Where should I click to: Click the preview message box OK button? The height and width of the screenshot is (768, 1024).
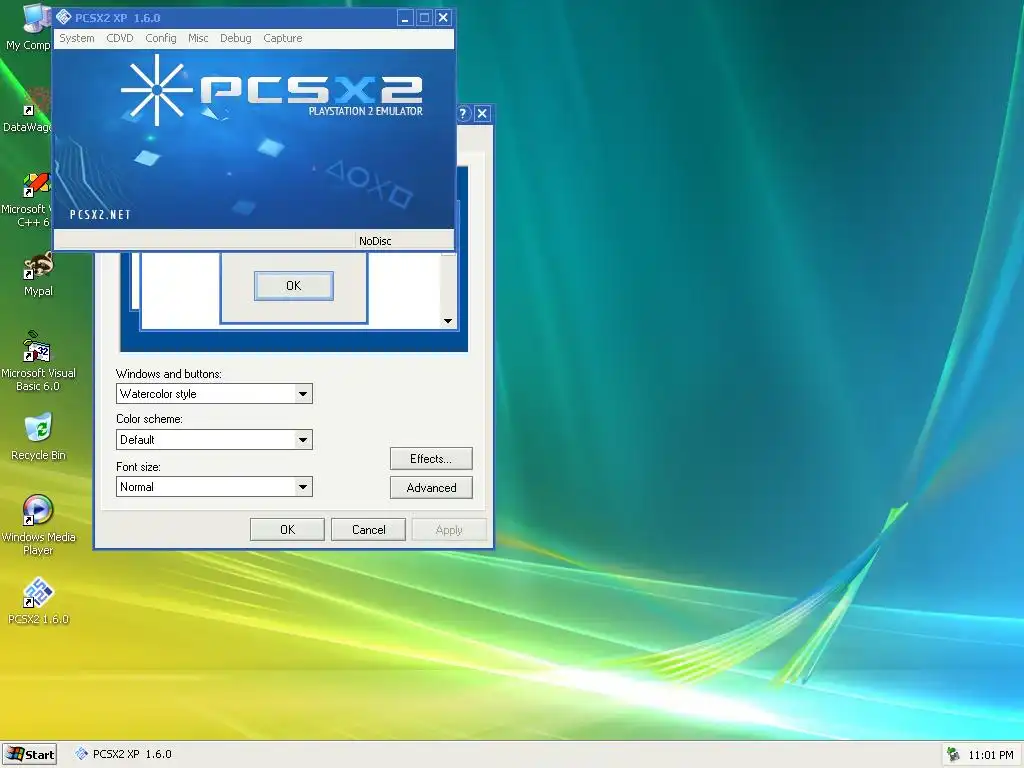tap(294, 285)
